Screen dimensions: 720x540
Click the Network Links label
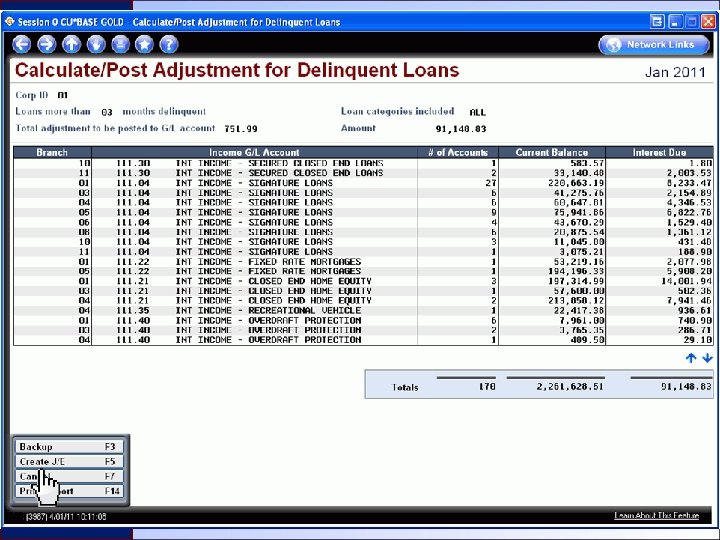[660, 45]
